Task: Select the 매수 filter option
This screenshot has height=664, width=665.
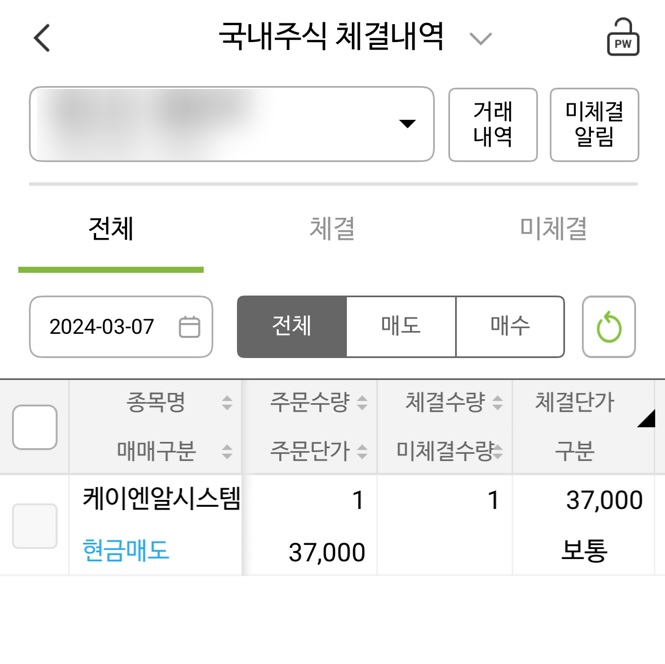Action: 510,326
